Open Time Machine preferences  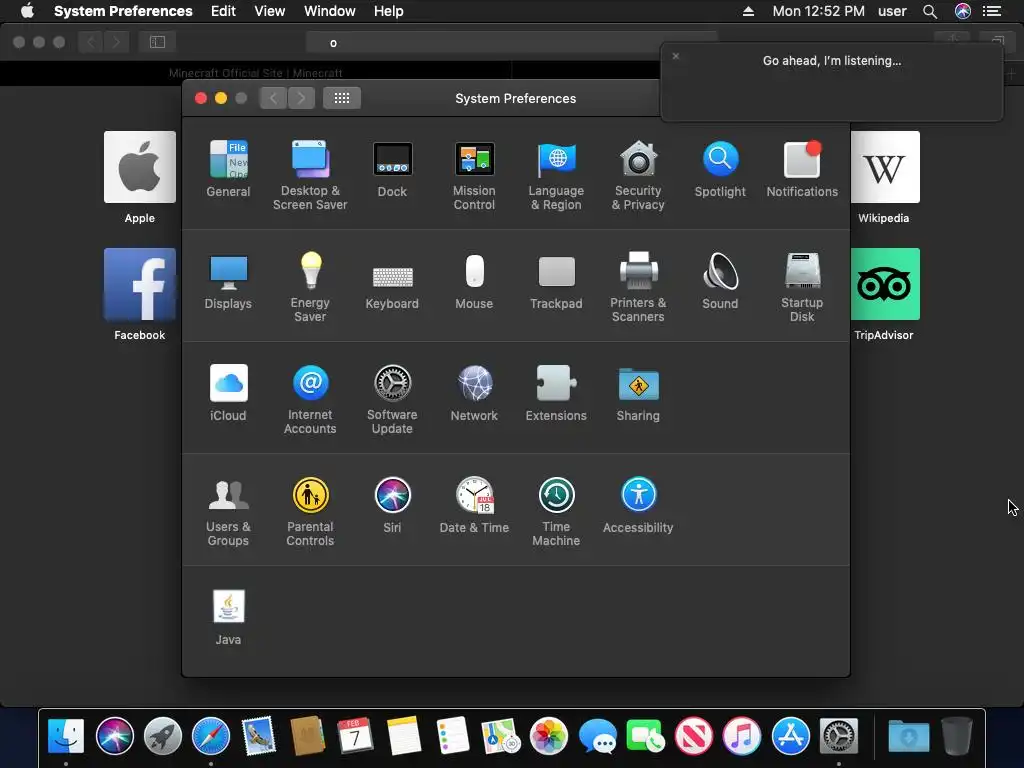point(556,511)
